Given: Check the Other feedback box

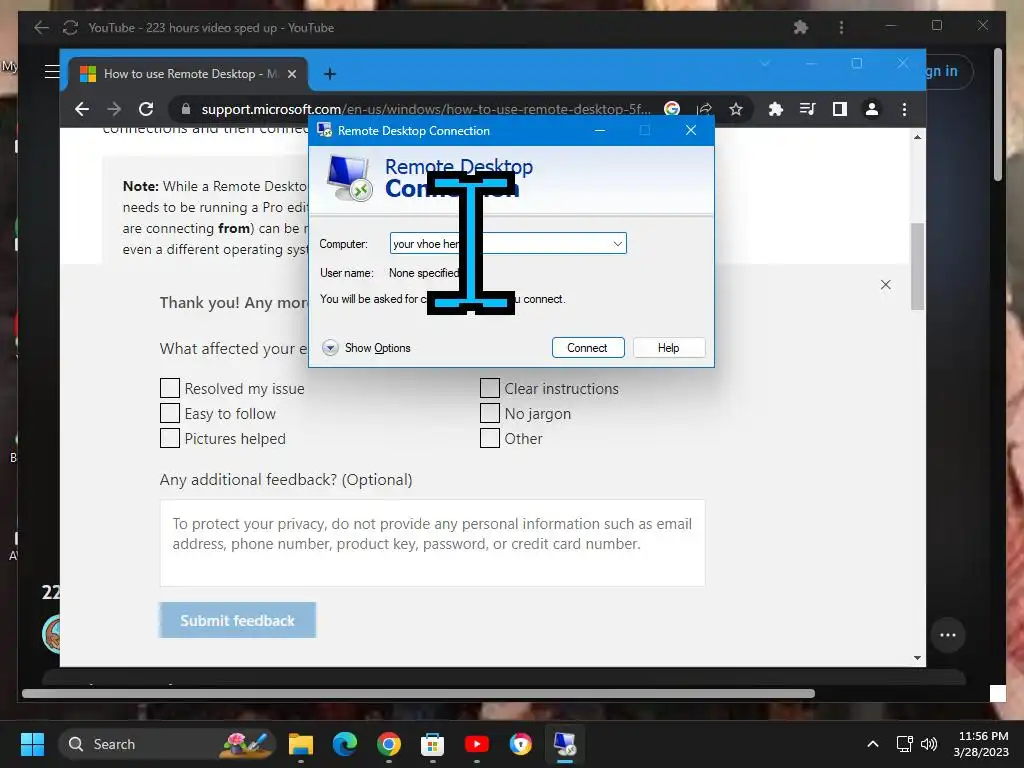Looking at the screenshot, I should coord(490,438).
